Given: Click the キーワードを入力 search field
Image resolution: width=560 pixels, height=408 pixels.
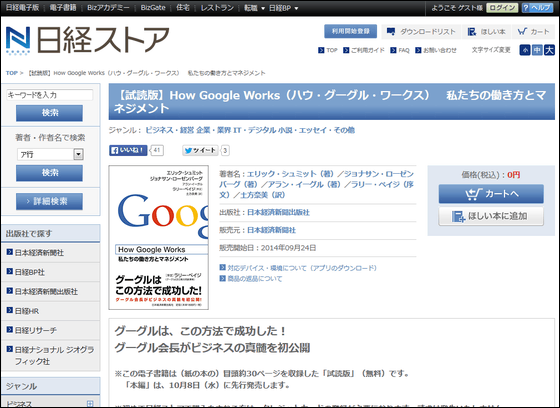Looking at the screenshot, I should [x=50, y=95].
